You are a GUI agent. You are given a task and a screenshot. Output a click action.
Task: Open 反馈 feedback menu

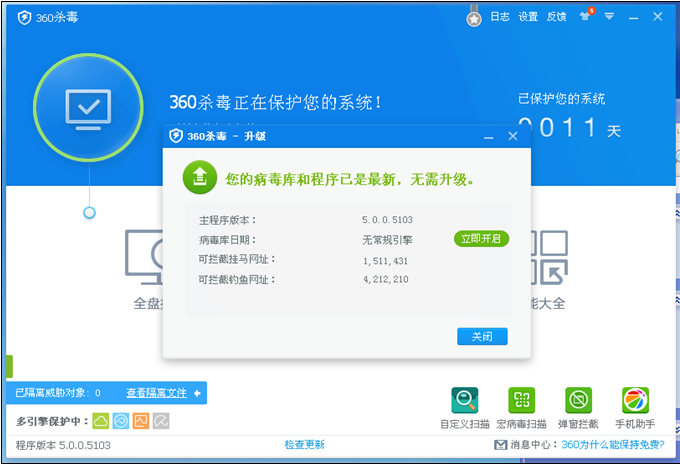(x=556, y=17)
